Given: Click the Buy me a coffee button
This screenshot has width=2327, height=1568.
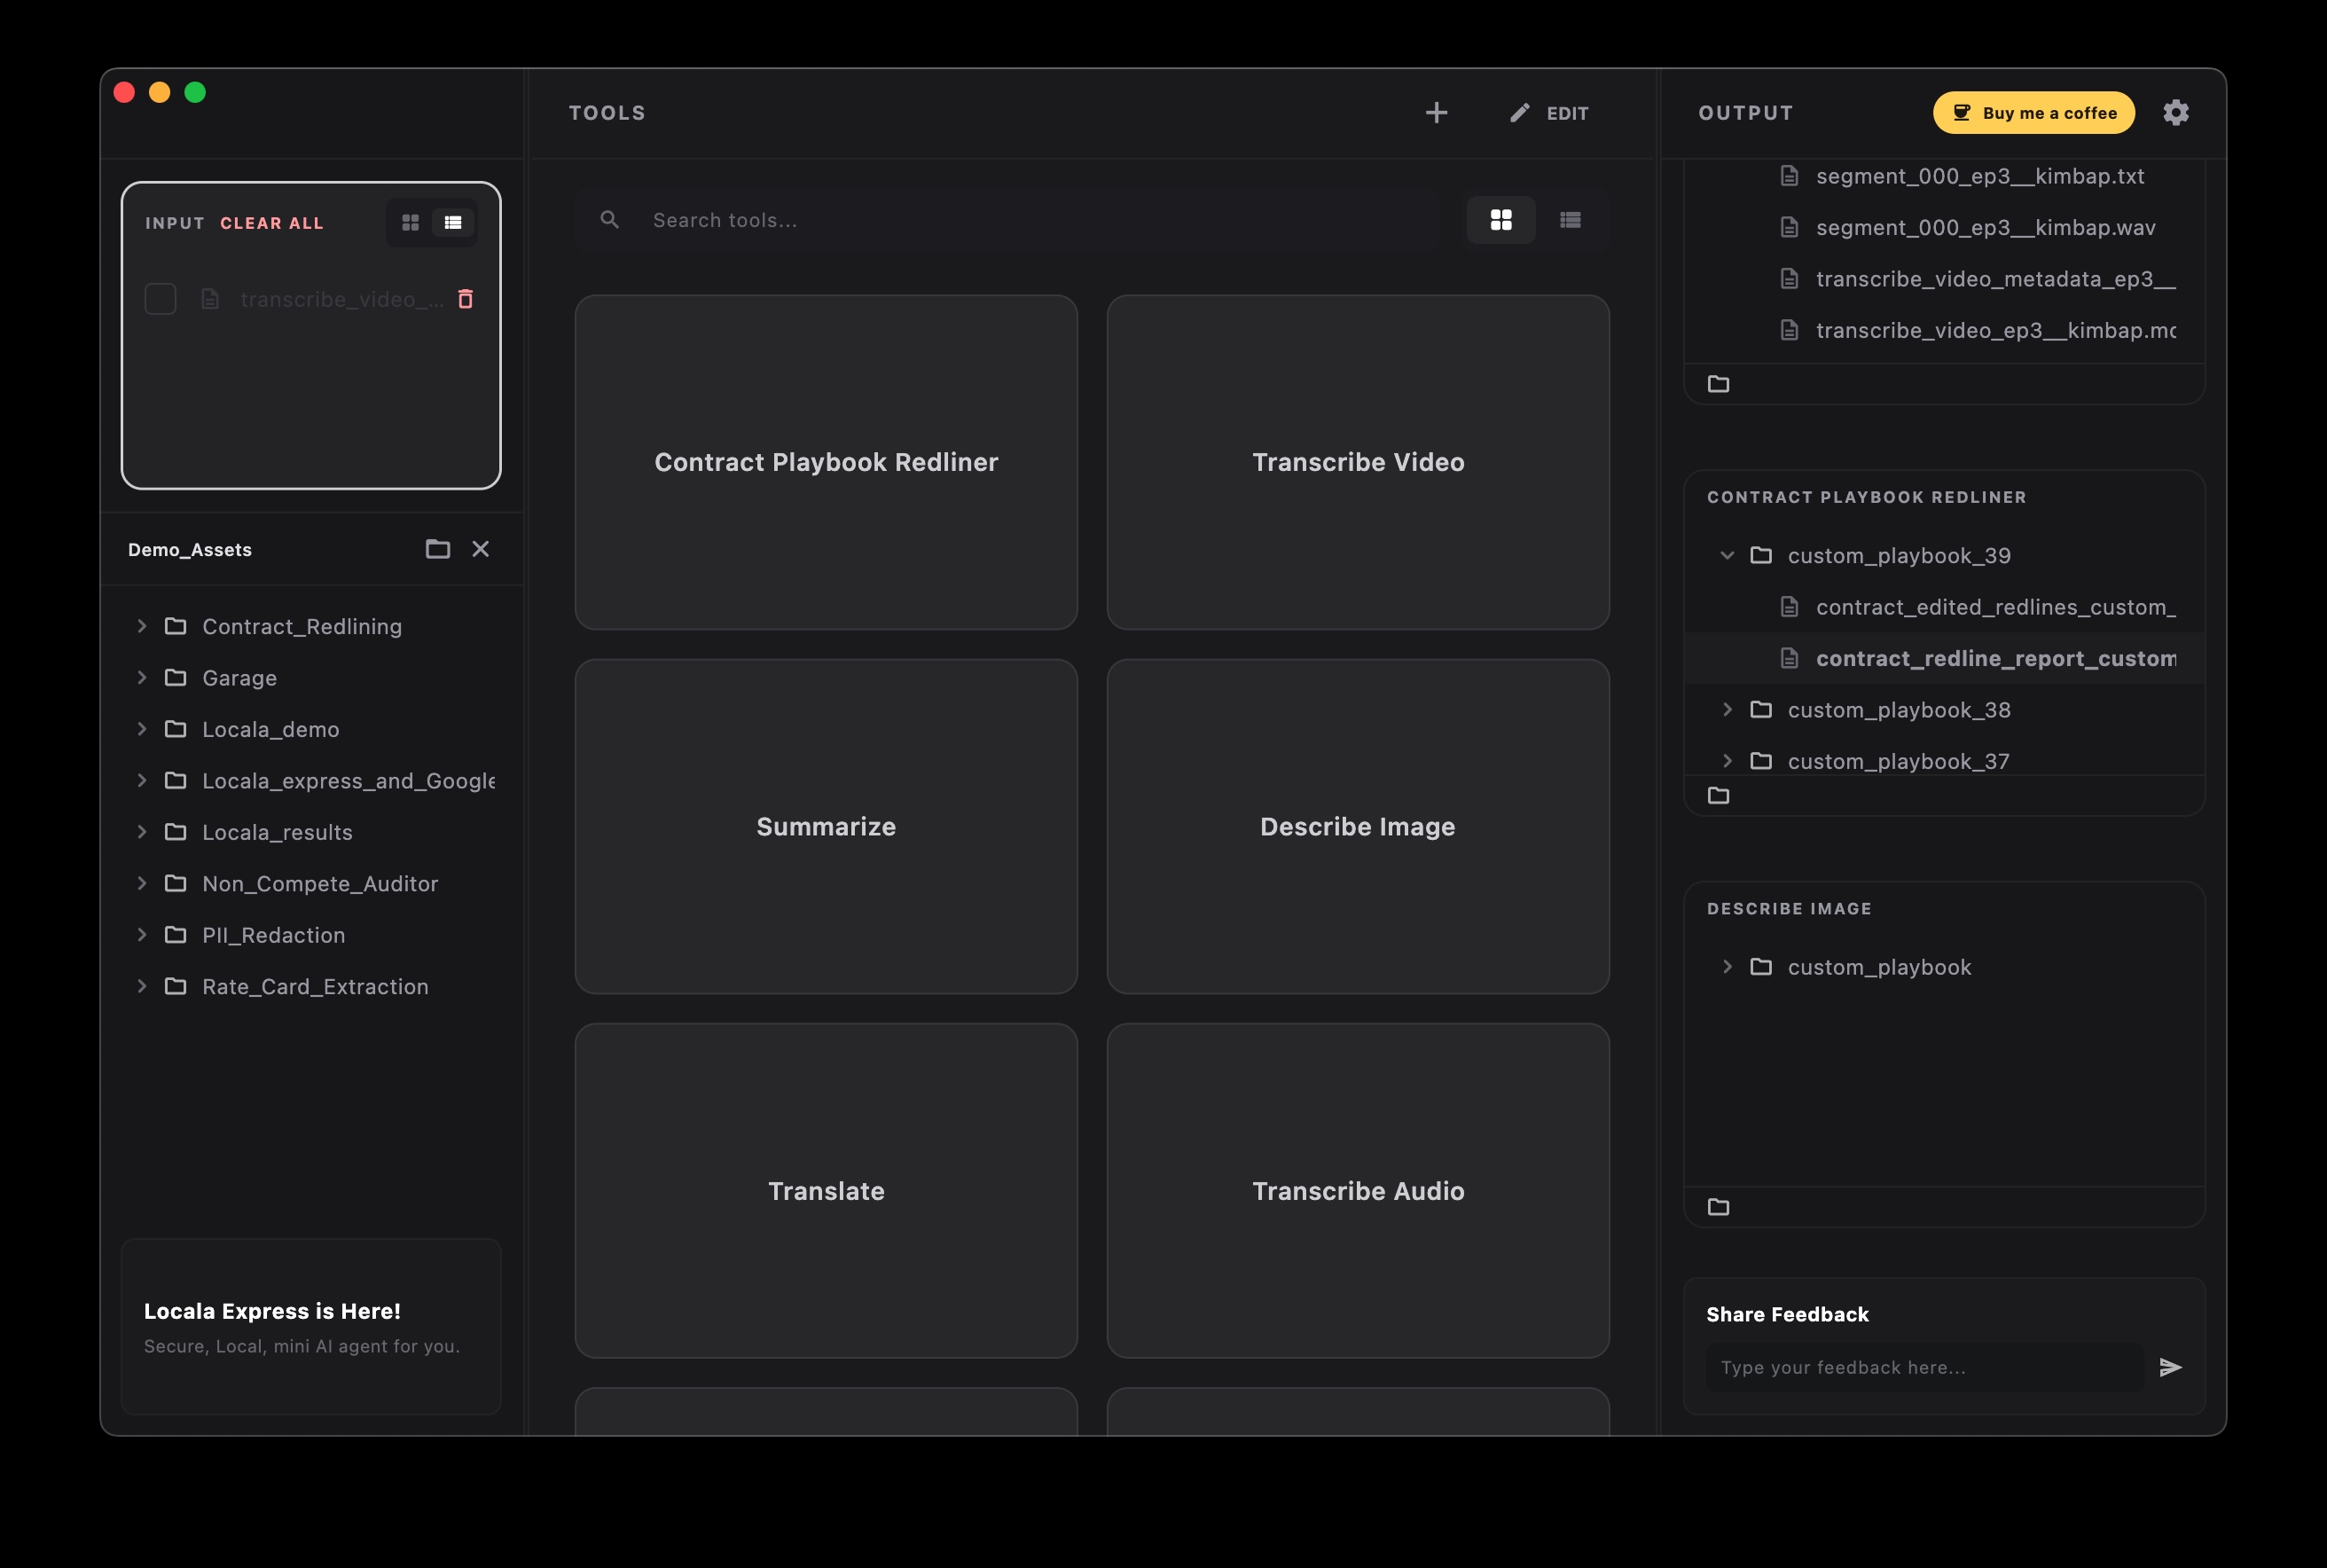Looking at the screenshot, I should (2033, 113).
